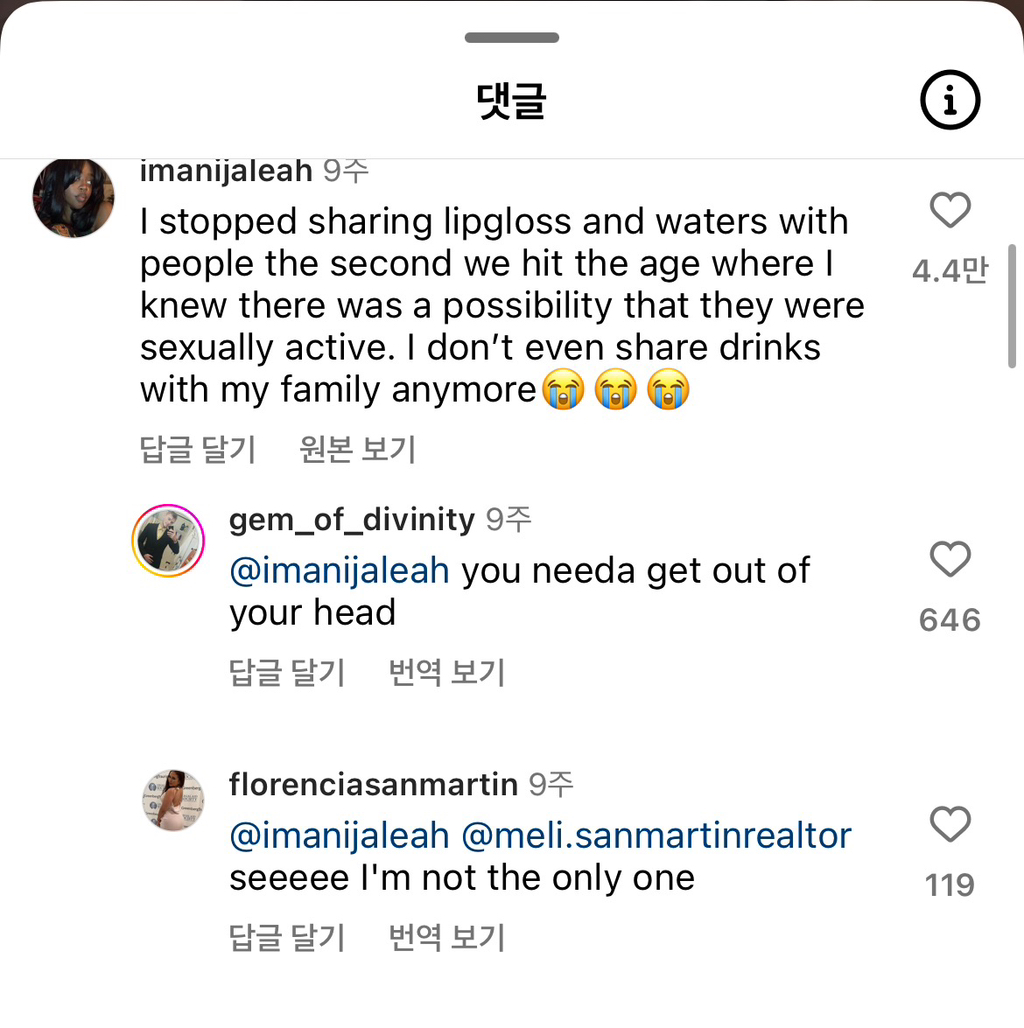1024x1028 pixels.
Task: Tap 번역 보기 under florenciasanmartin's reply
Action: click(x=446, y=938)
